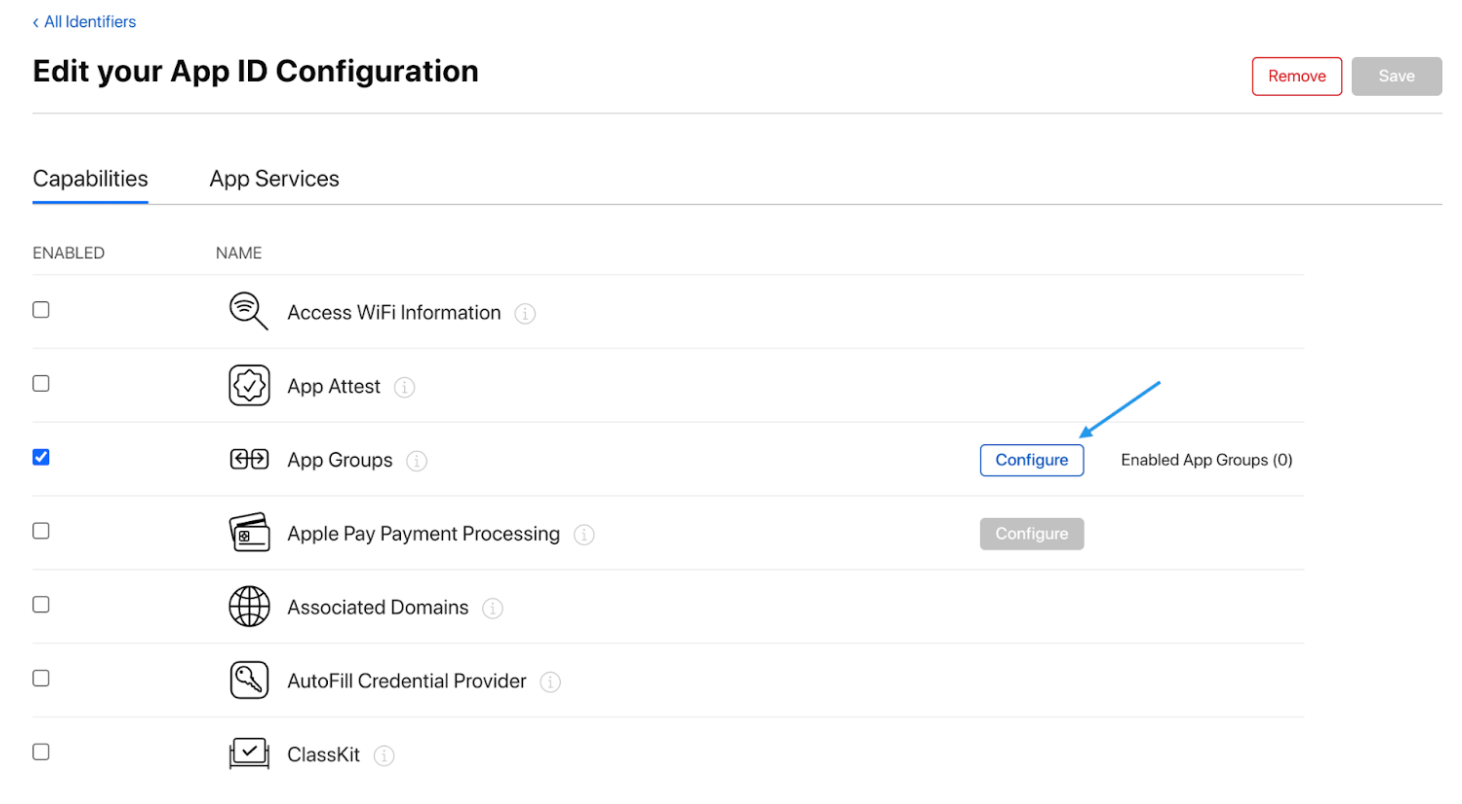This screenshot has height=804, width=1462.
Task: Switch to the App Services tab
Action: coord(274,179)
